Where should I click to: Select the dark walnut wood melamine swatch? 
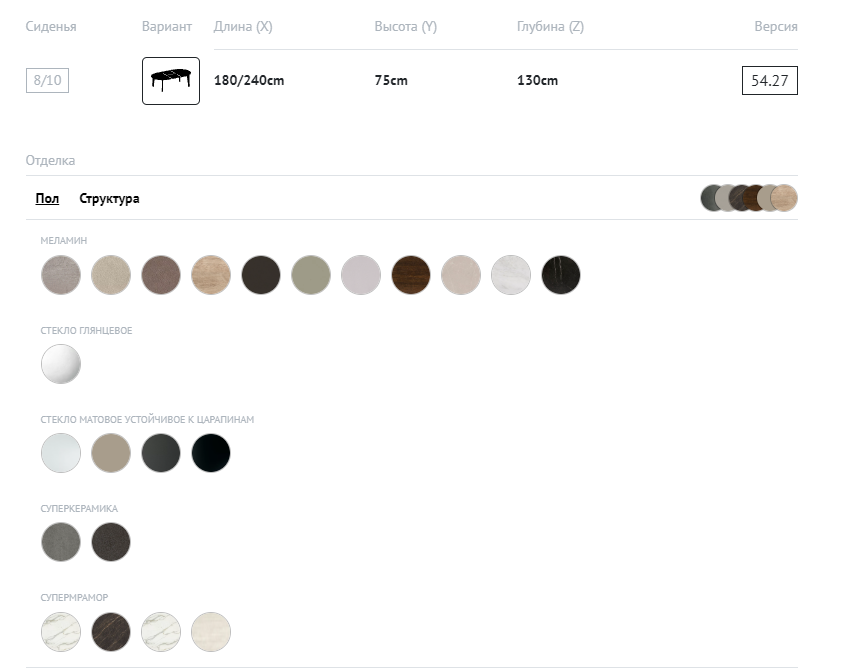[x=411, y=274]
